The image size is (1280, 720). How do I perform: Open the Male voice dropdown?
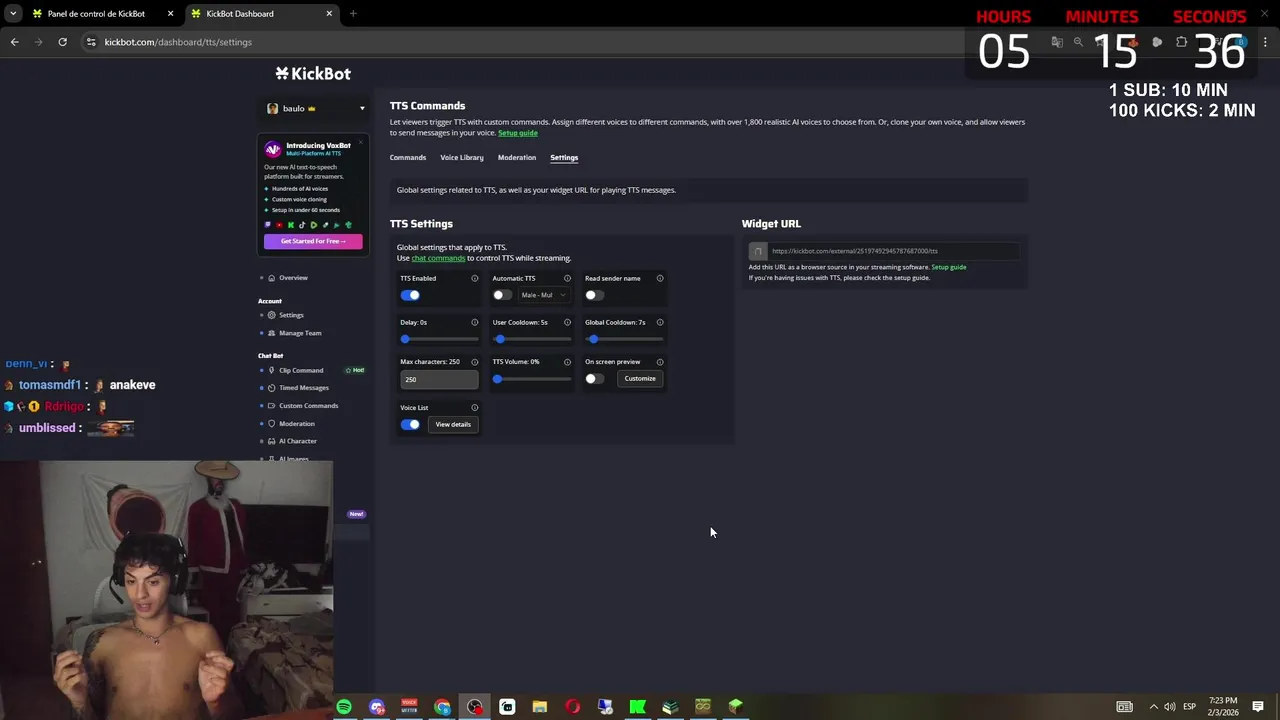point(543,295)
